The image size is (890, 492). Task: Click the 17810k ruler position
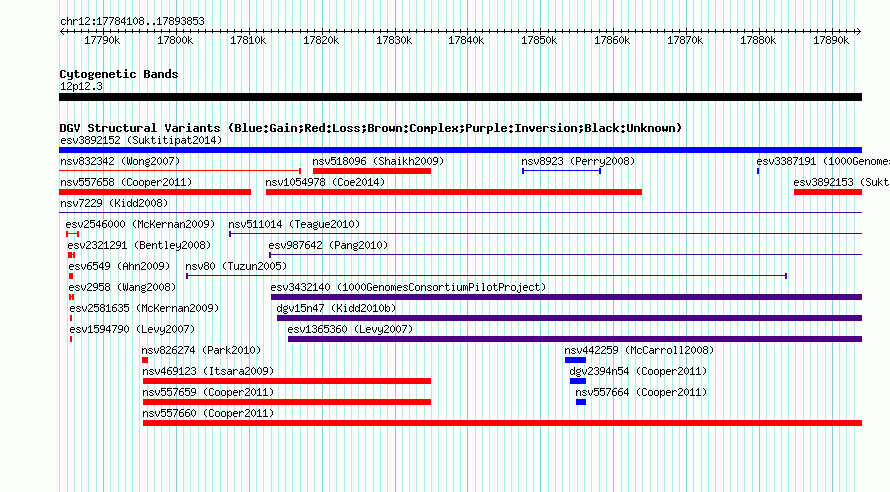click(x=248, y=40)
